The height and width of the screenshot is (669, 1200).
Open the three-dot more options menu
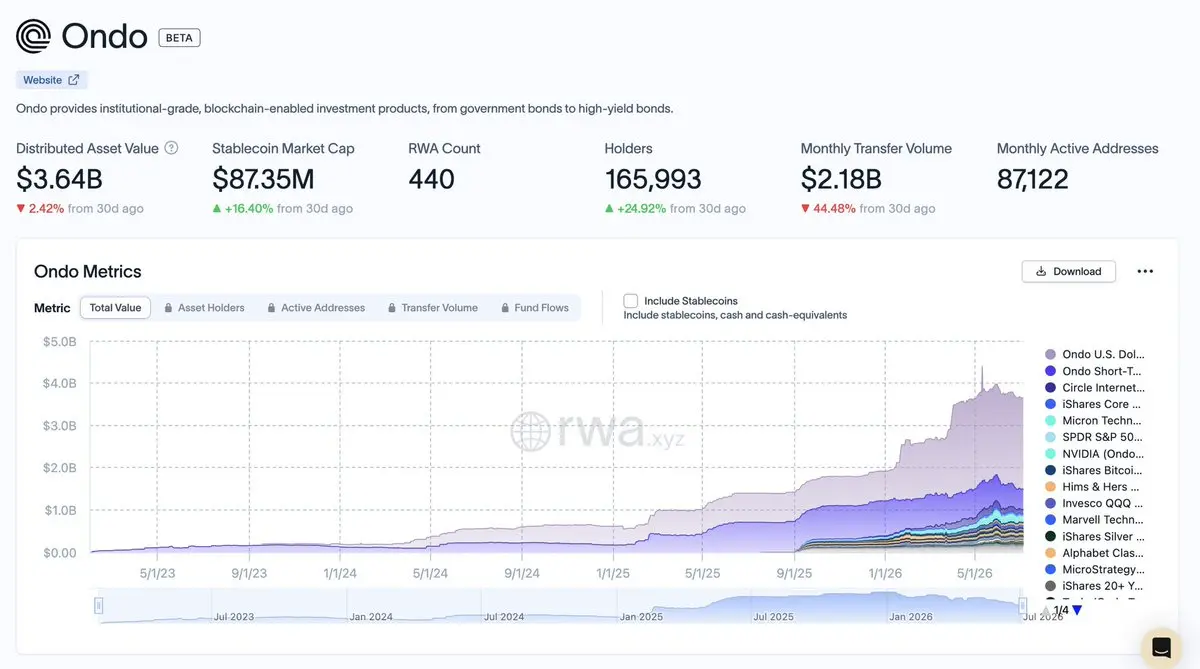click(1145, 271)
